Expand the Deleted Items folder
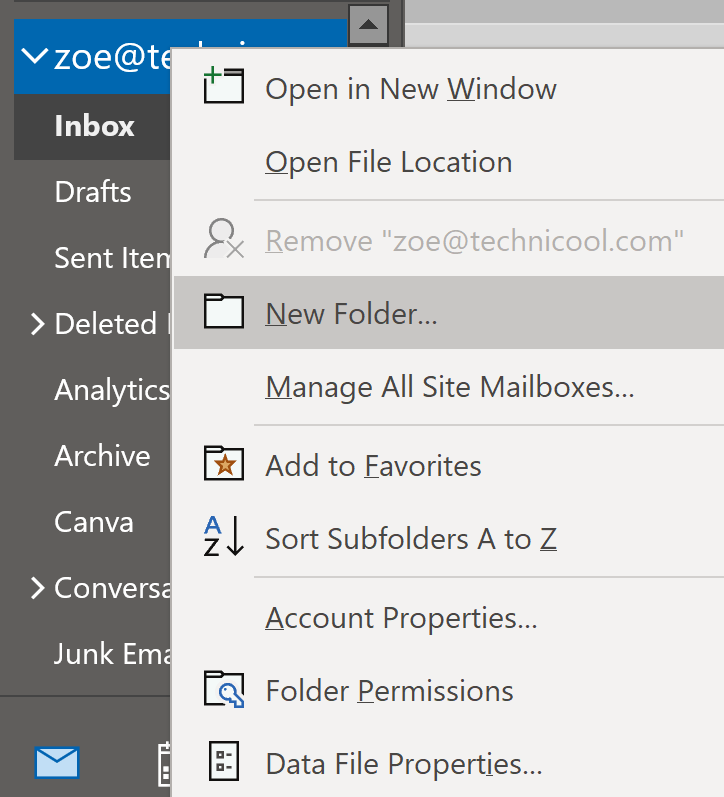The width and height of the screenshot is (724, 797). click(x=38, y=324)
